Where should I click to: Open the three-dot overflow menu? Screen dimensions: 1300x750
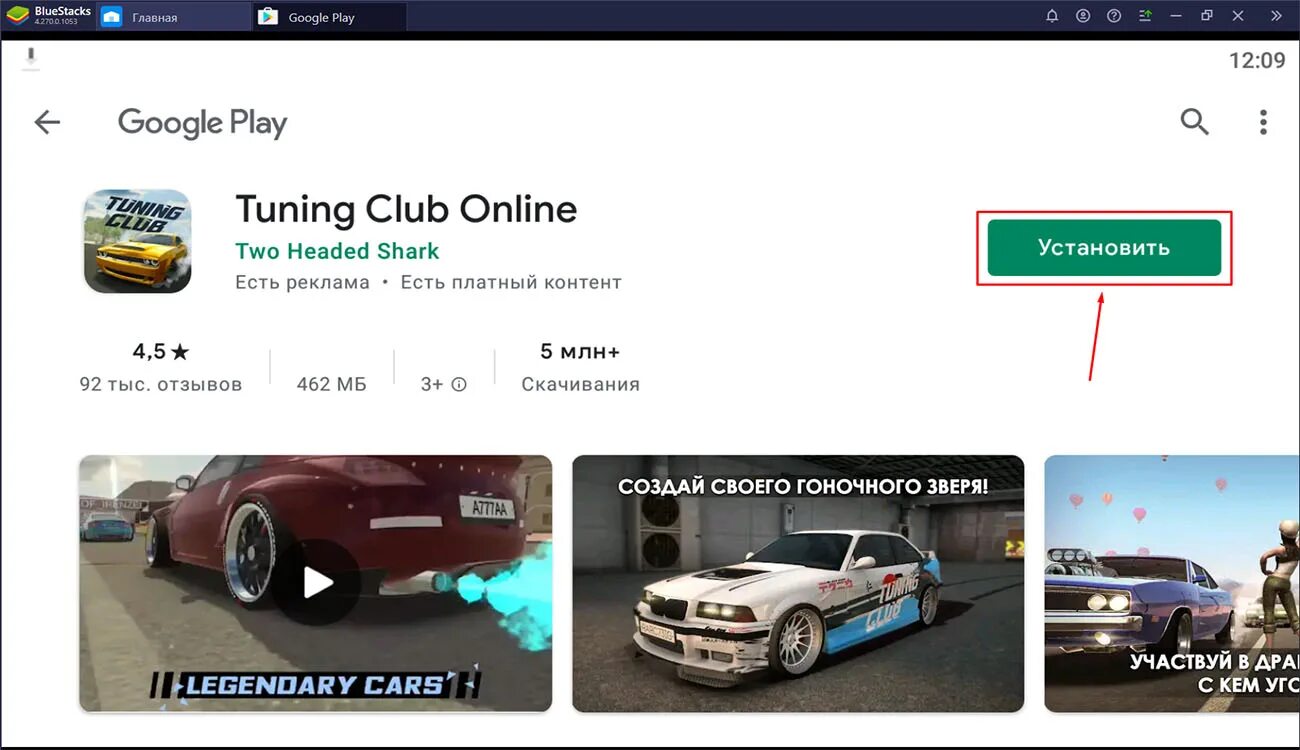pyautogui.click(x=1263, y=122)
